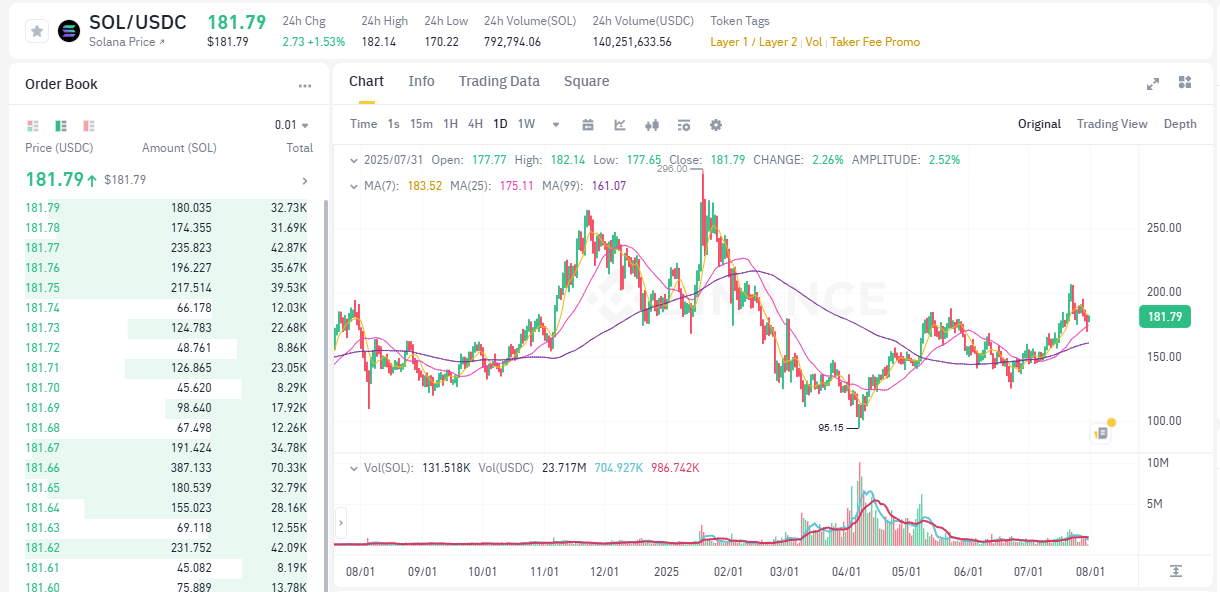Viewport: 1220px width, 592px height.
Task: Click the Order Book panel title
Action: click(x=61, y=85)
